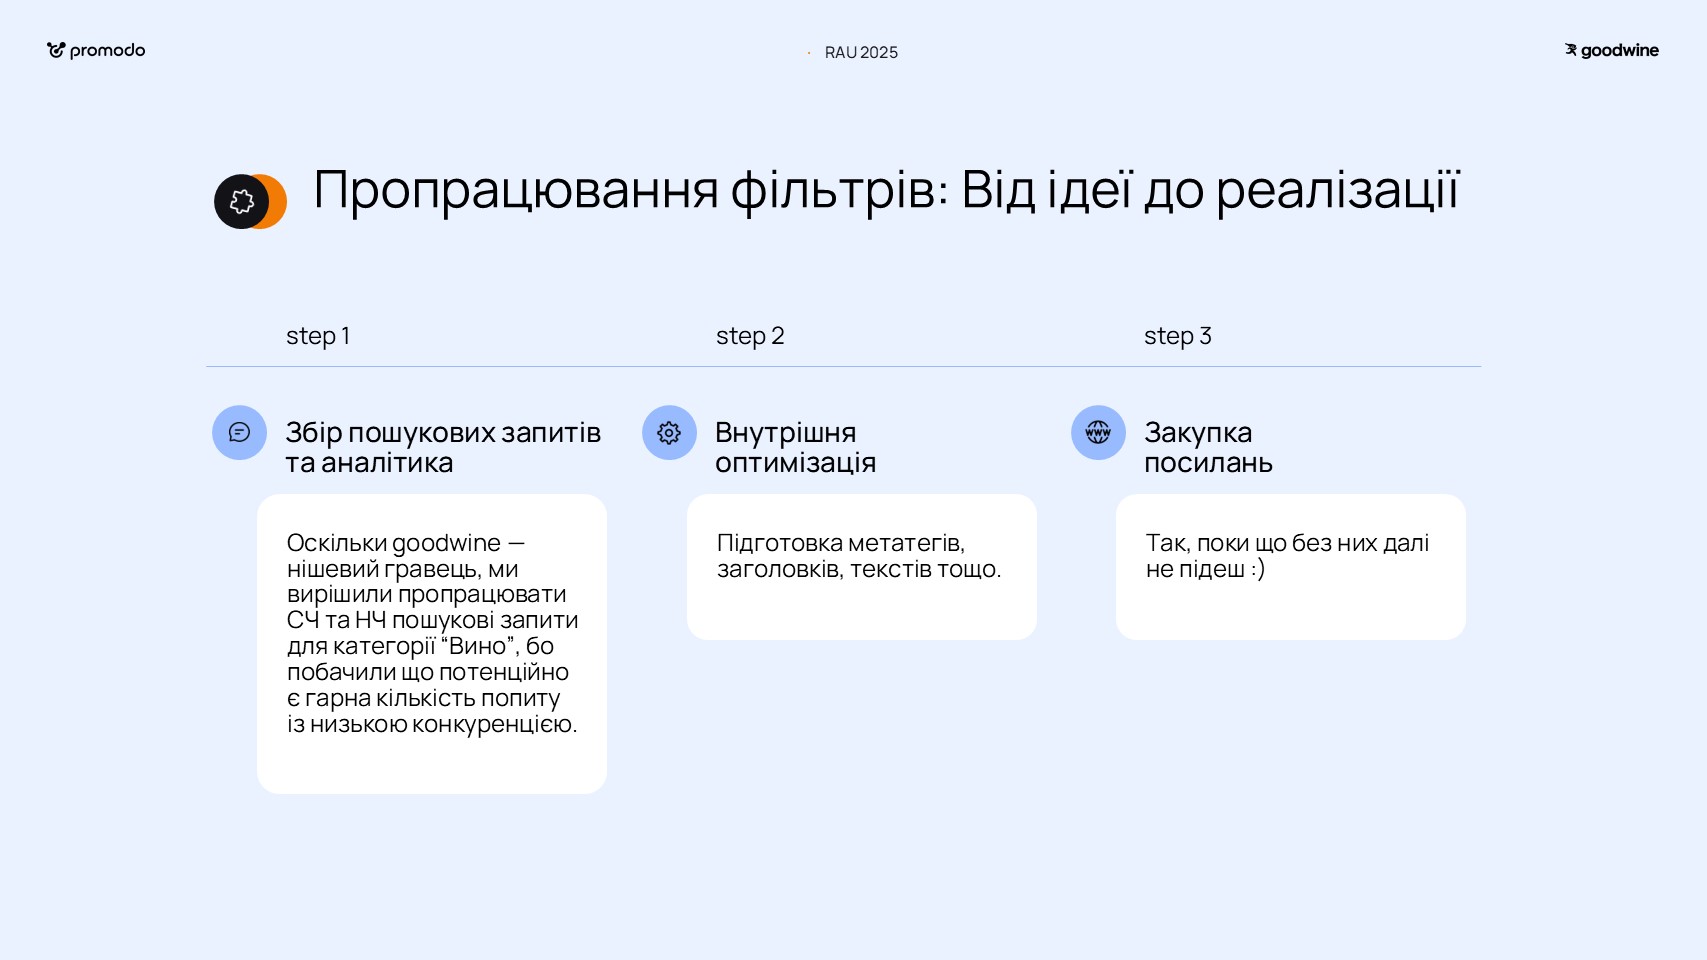1707x960 pixels.
Task: Click the black puzzle badge beside the title
Action: [x=240, y=202]
